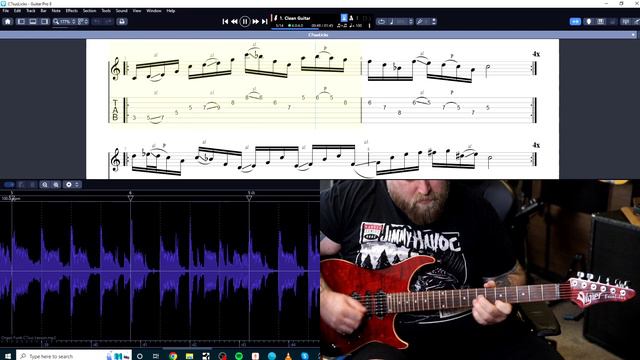Select the ChuoLicks document tab
This screenshot has width=640, height=360.
[318, 35]
